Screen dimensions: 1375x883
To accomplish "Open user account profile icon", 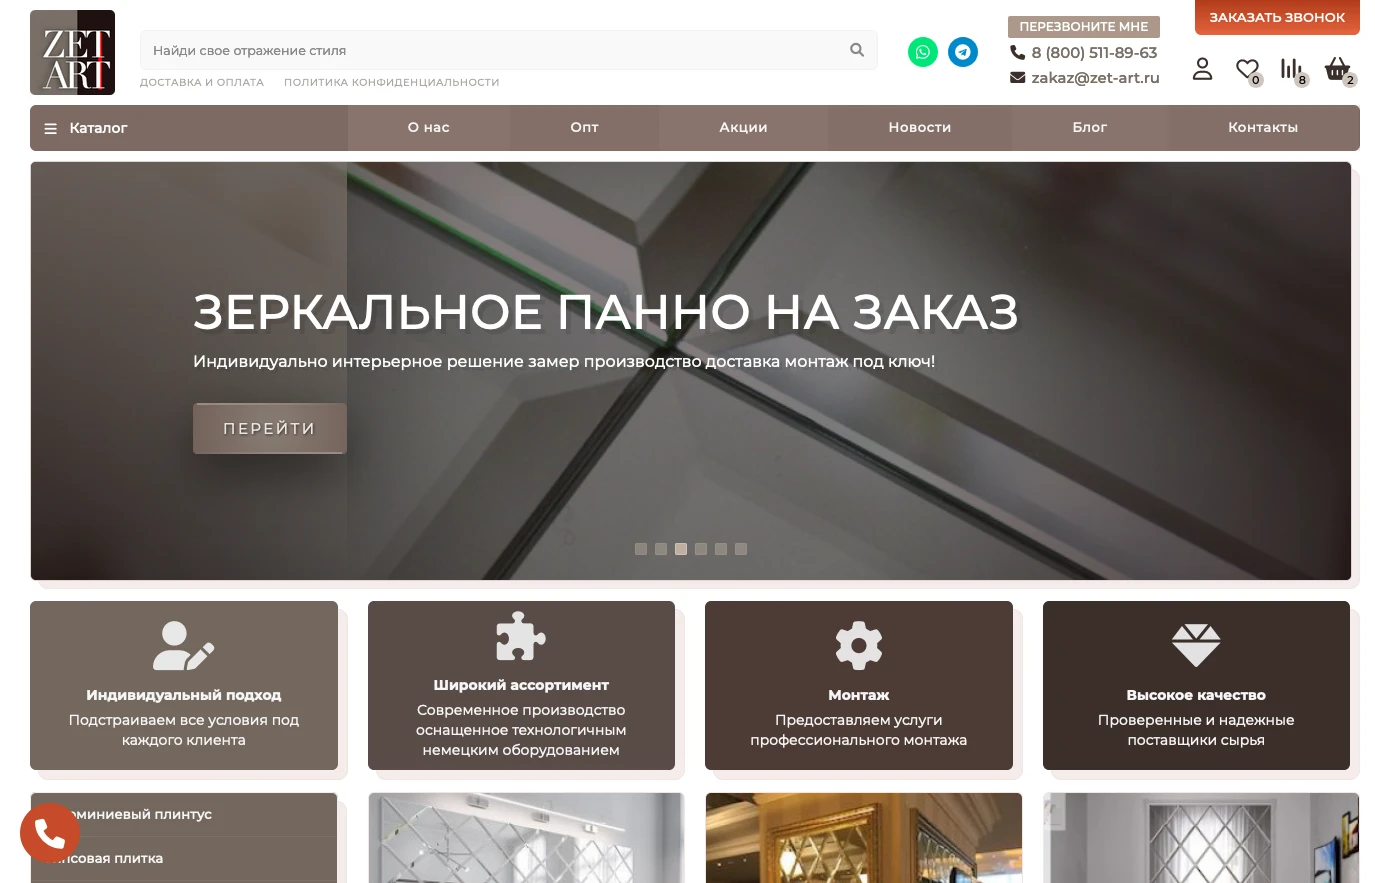I will click(1202, 69).
